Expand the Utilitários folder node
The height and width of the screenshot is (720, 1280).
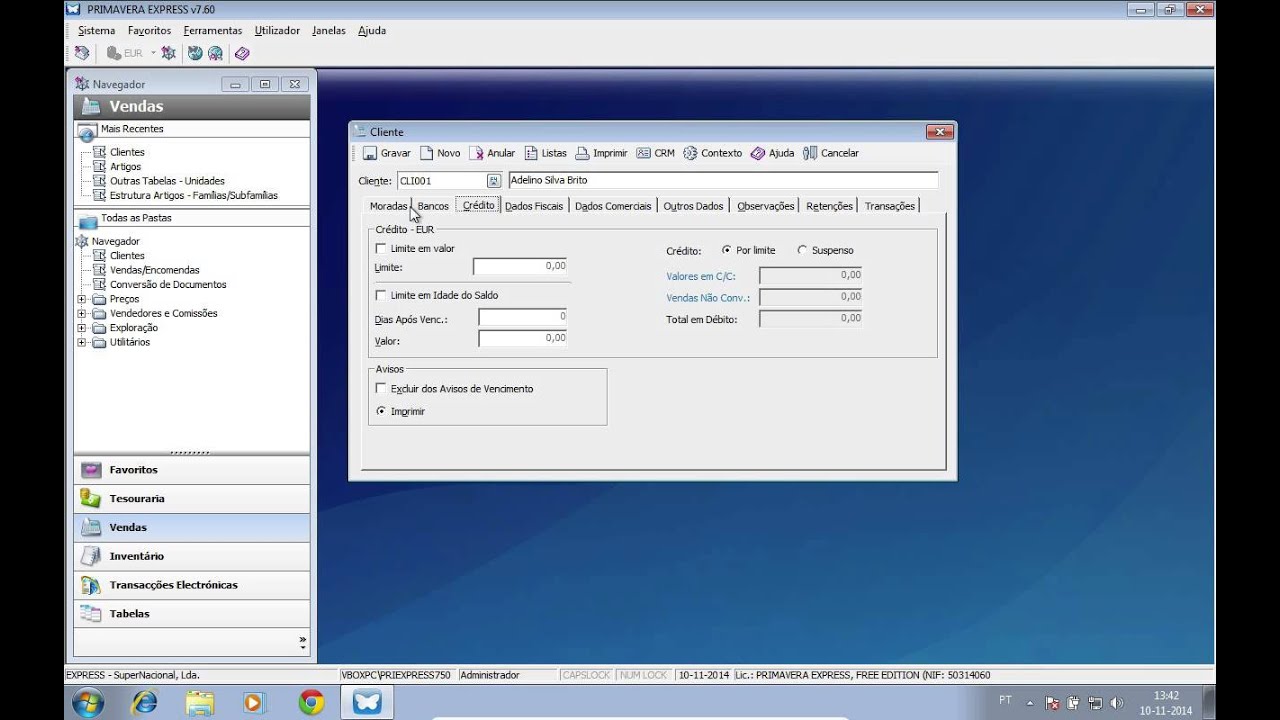pyautogui.click(x=82, y=342)
